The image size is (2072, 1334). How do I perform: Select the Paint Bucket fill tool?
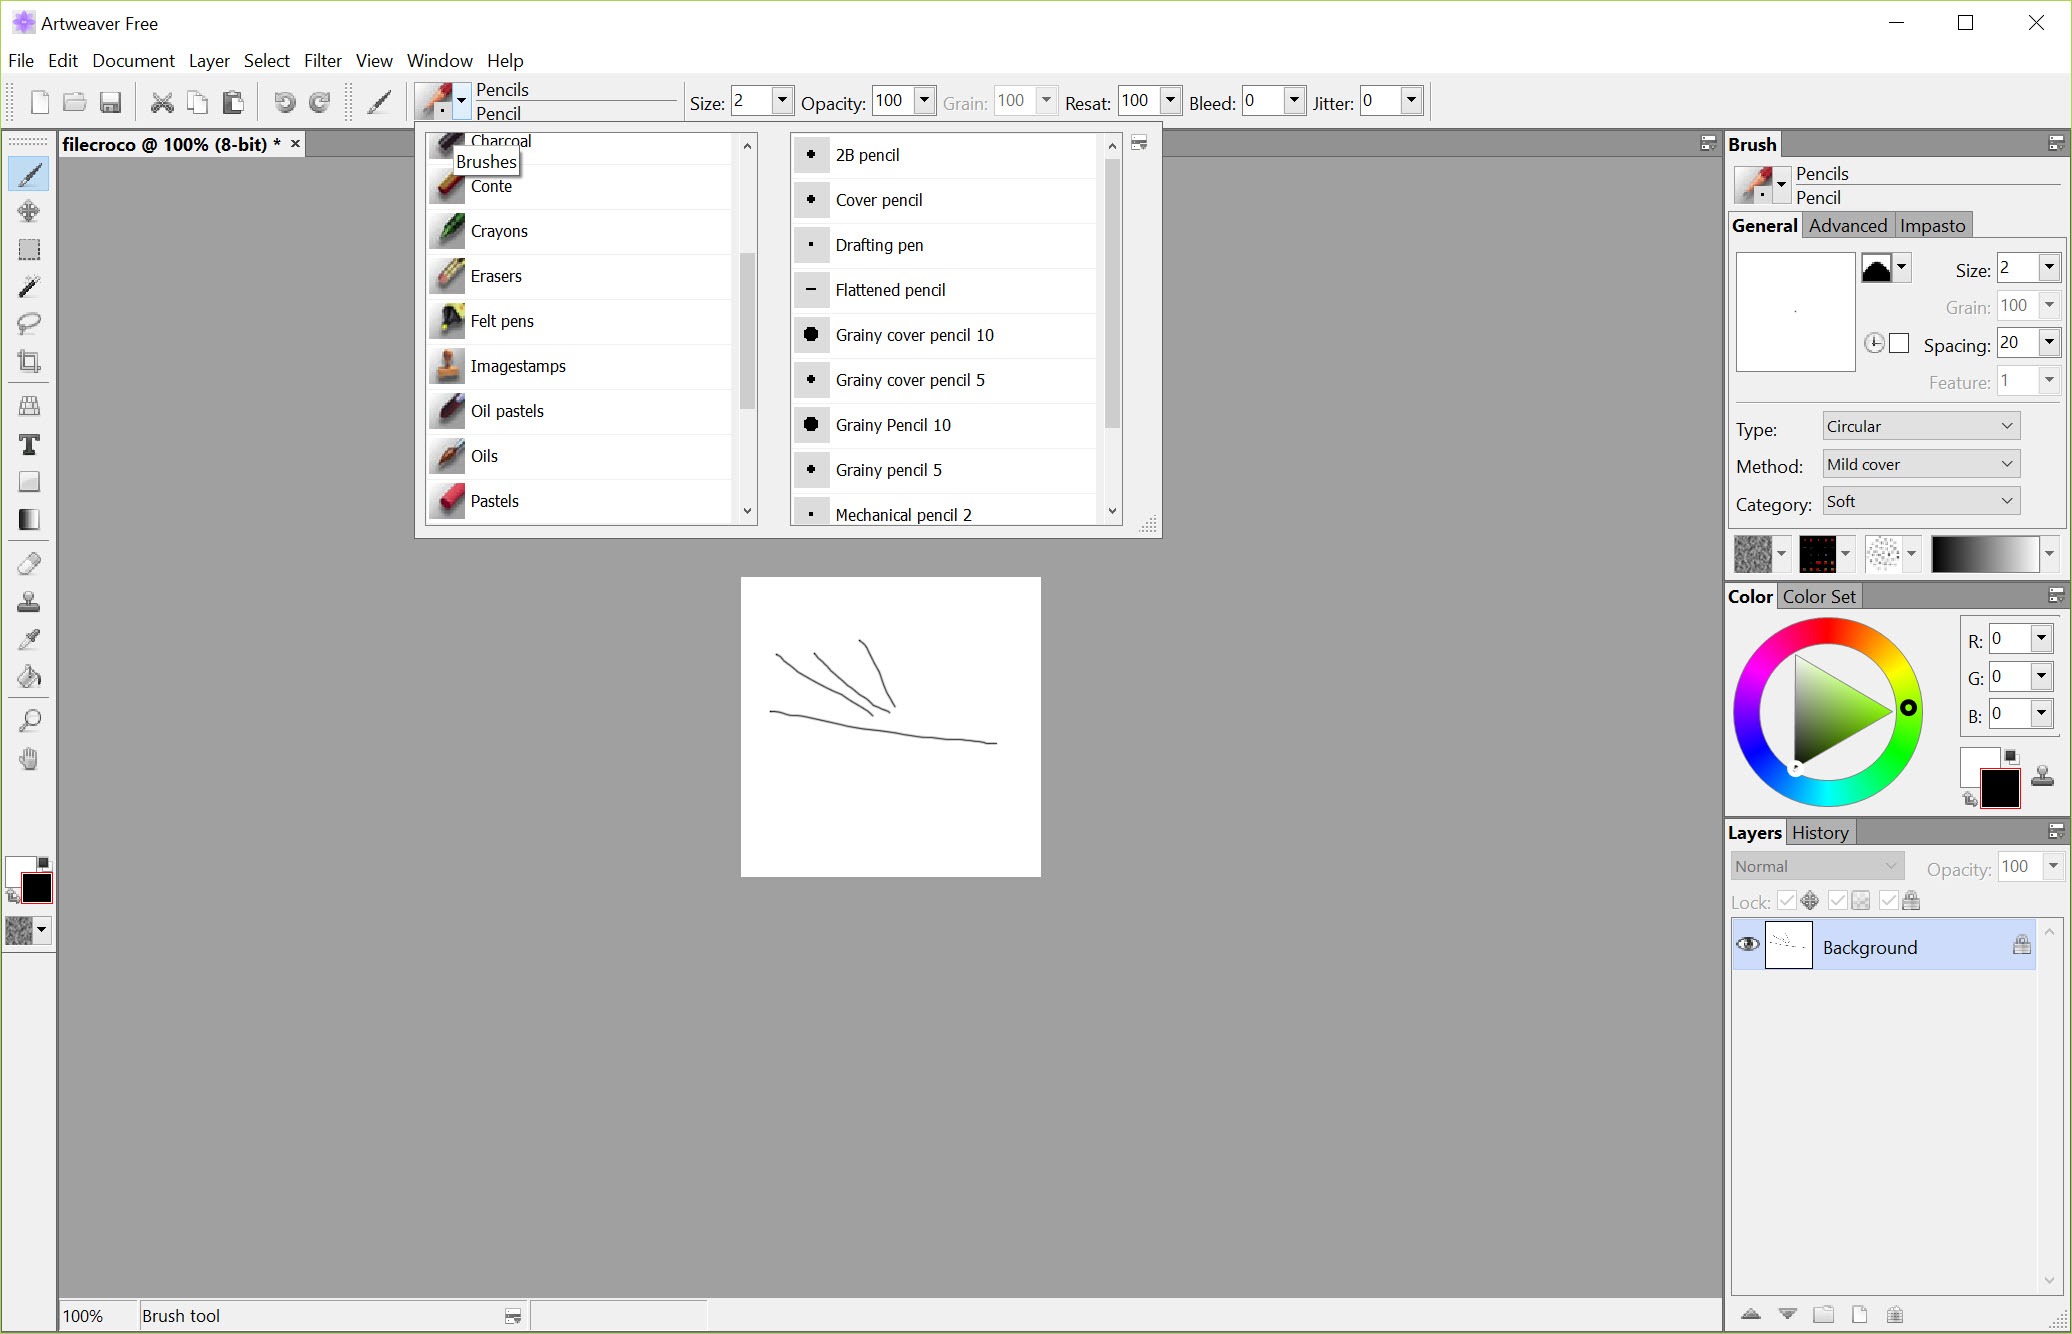coord(29,677)
